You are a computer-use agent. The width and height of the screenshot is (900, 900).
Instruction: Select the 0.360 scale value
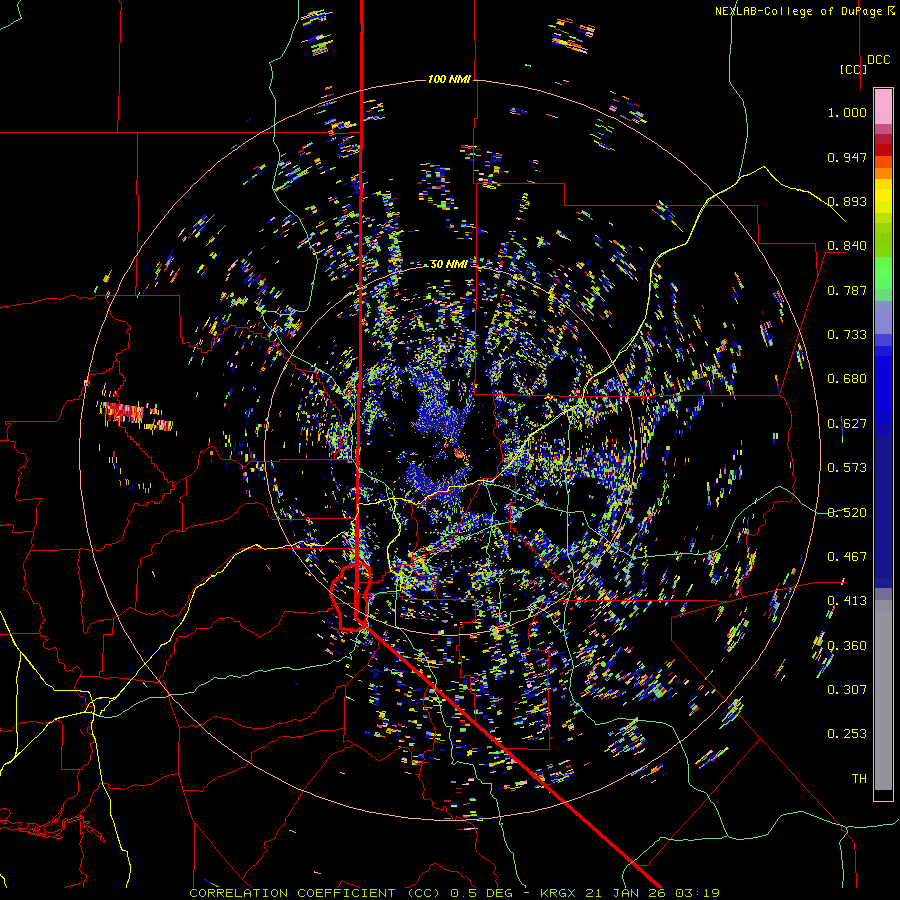847,645
